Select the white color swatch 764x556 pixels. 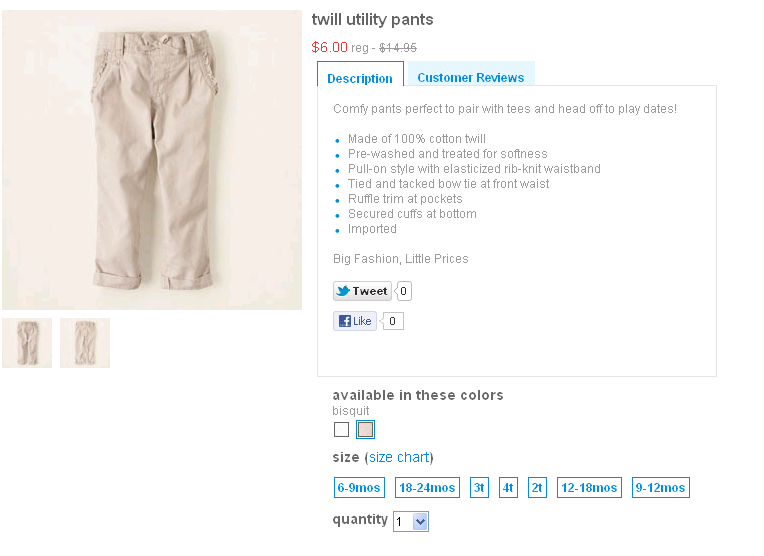coord(342,430)
